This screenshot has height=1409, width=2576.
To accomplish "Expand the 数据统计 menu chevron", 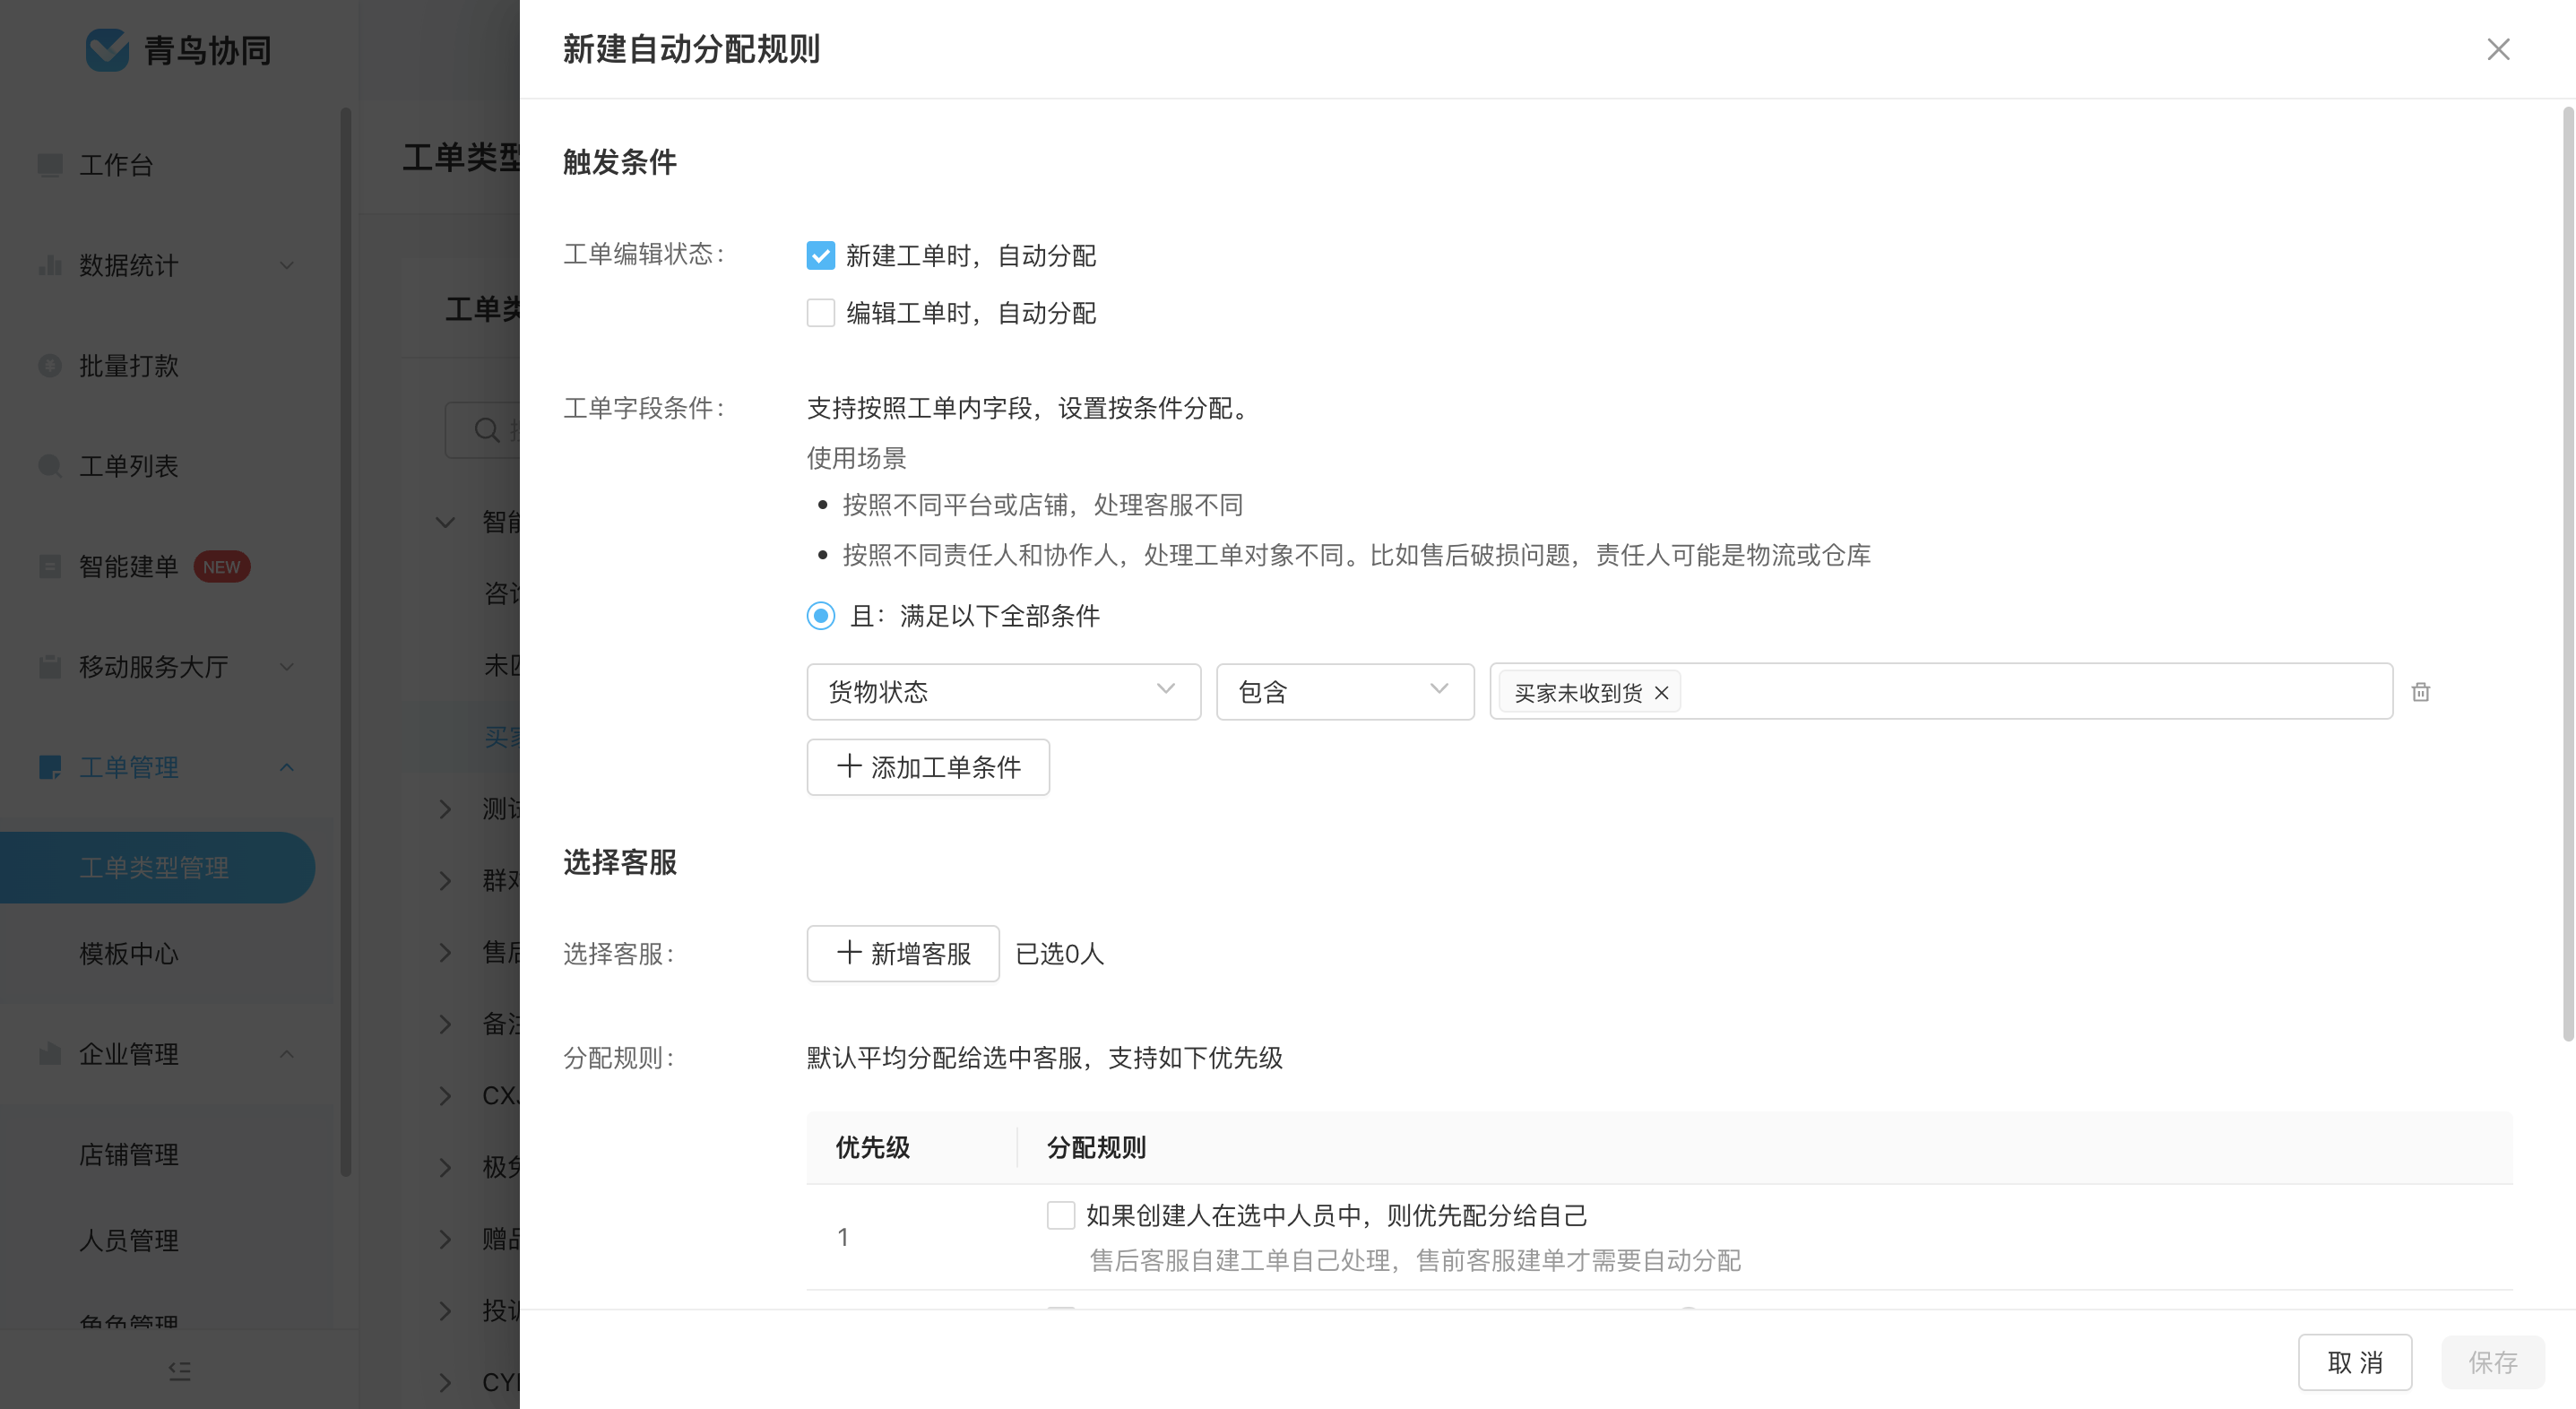I will [x=286, y=265].
